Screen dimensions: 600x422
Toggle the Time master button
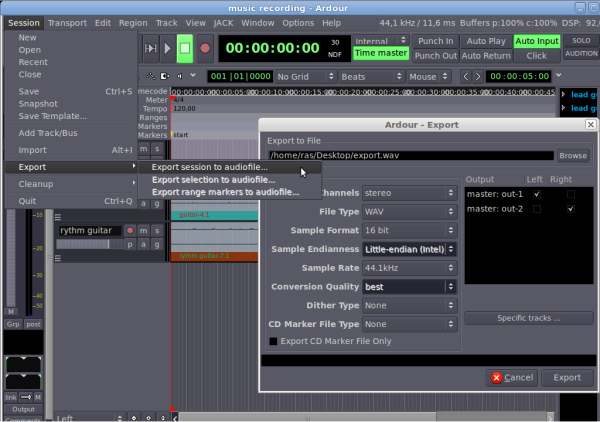381,53
